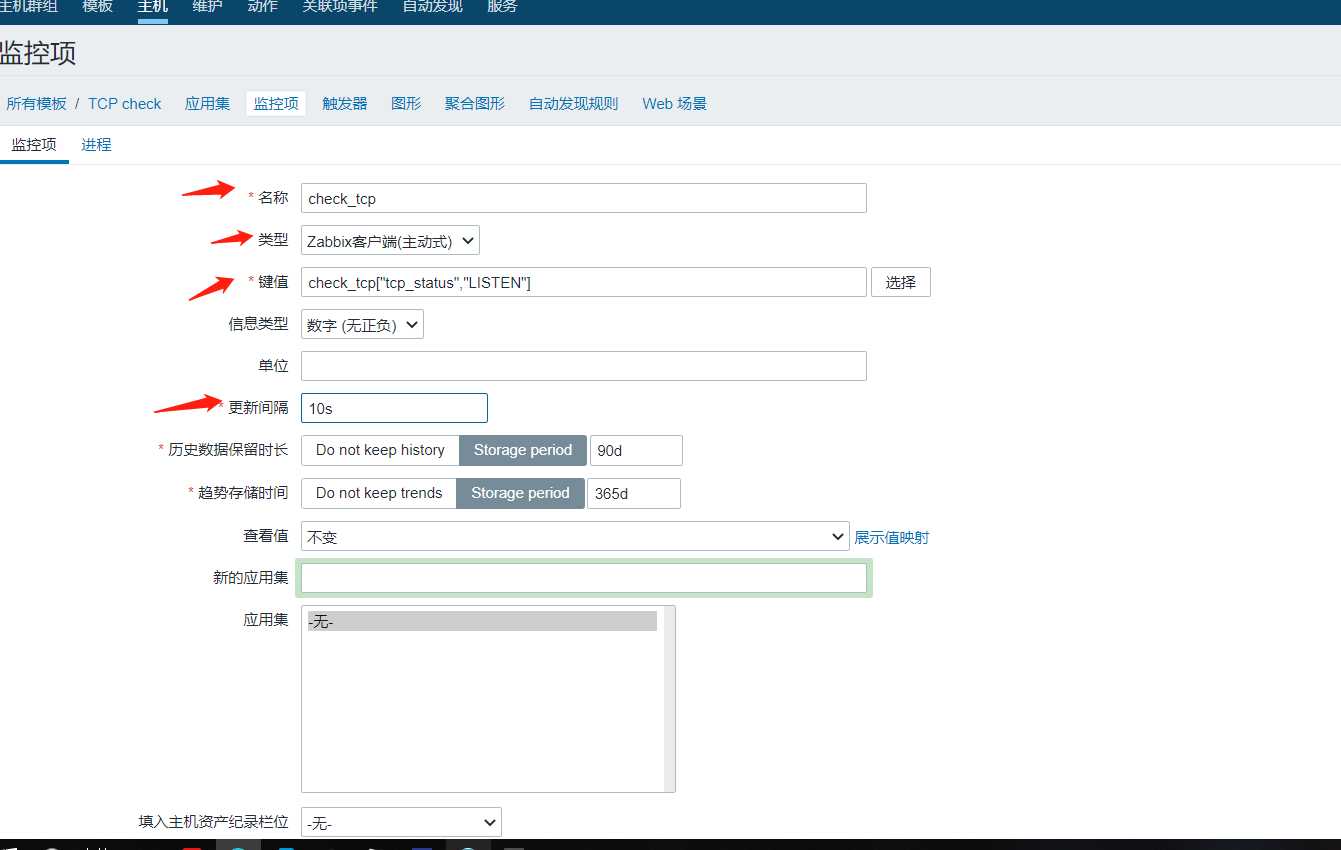The image size is (1341, 850).
Task: Choose Storage period for 趋势存储时间
Action: pos(520,493)
